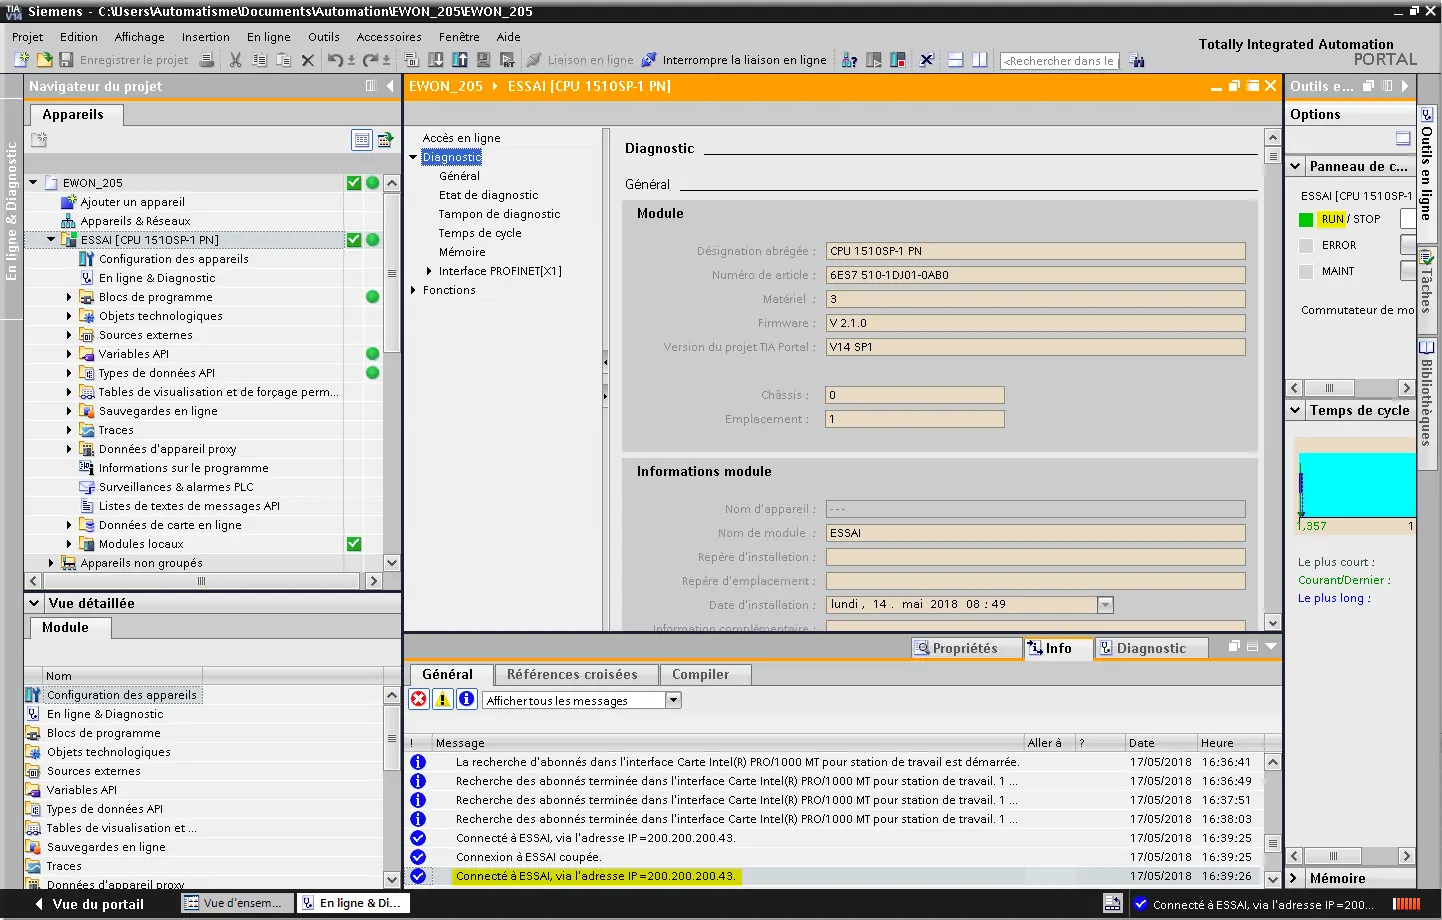Collapse Temps de cycle section
Viewport: 1442px width, 920px height.
(1296, 410)
